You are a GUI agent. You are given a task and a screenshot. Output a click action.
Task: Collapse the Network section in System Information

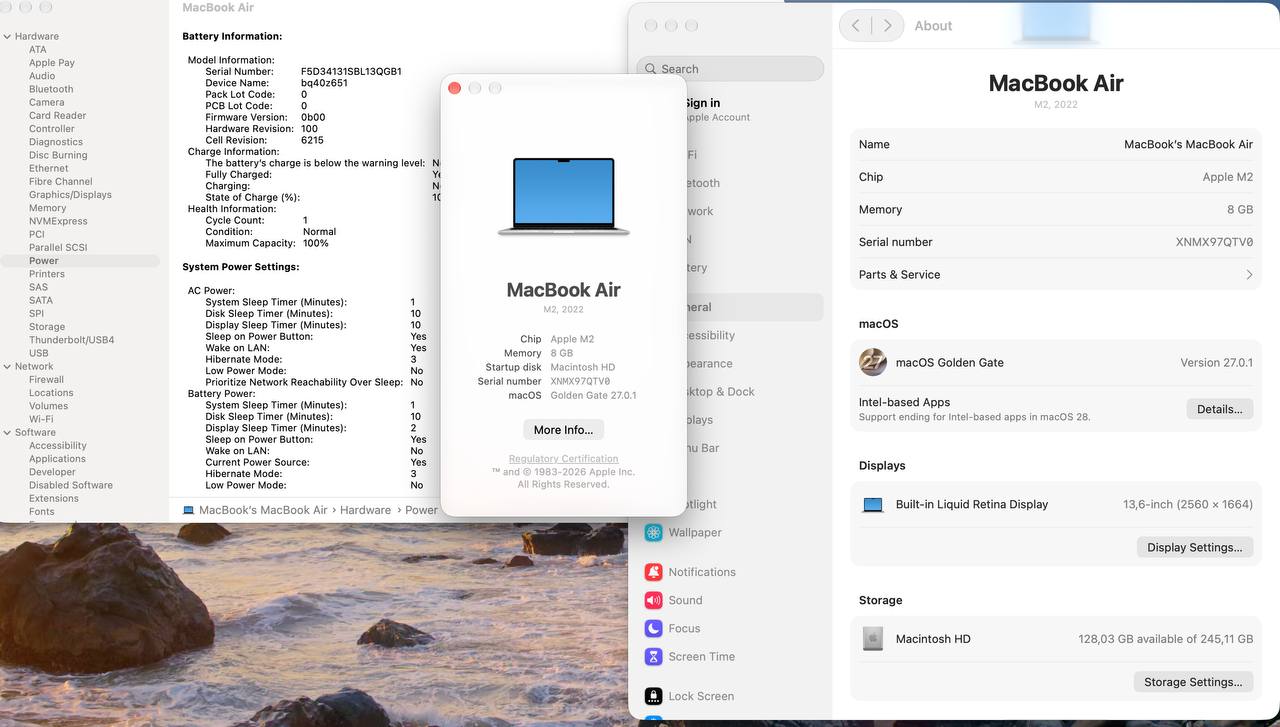point(6,367)
